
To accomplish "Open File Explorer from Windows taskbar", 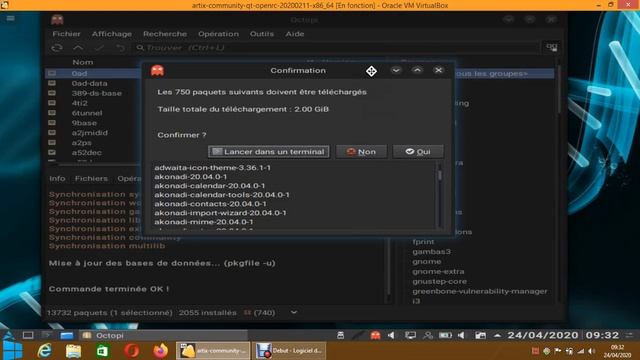I will click(x=73, y=351).
